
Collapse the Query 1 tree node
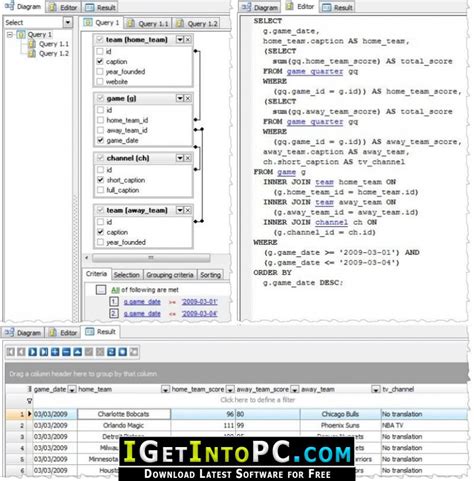tap(10, 34)
